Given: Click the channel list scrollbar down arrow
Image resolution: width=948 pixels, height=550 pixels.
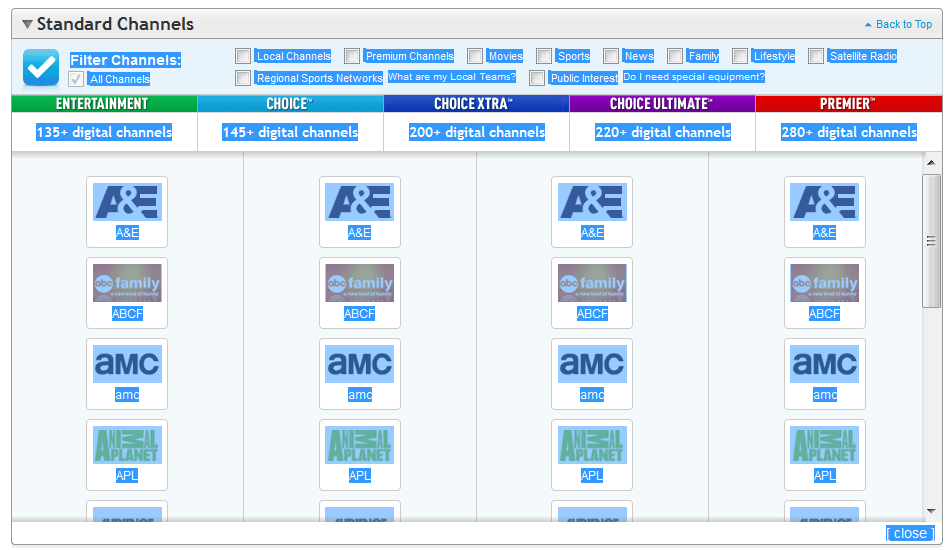Looking at the screenshot, I should (x=931, y=511).
